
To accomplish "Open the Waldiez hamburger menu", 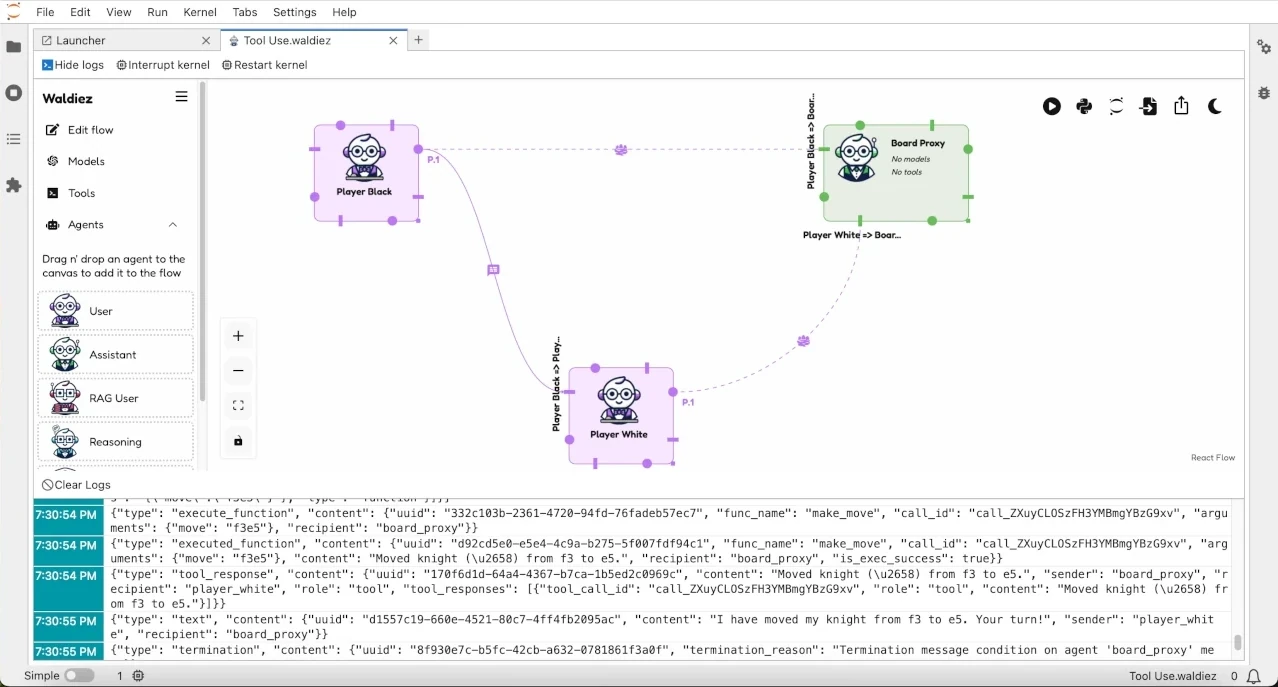I will coord(181,97).
